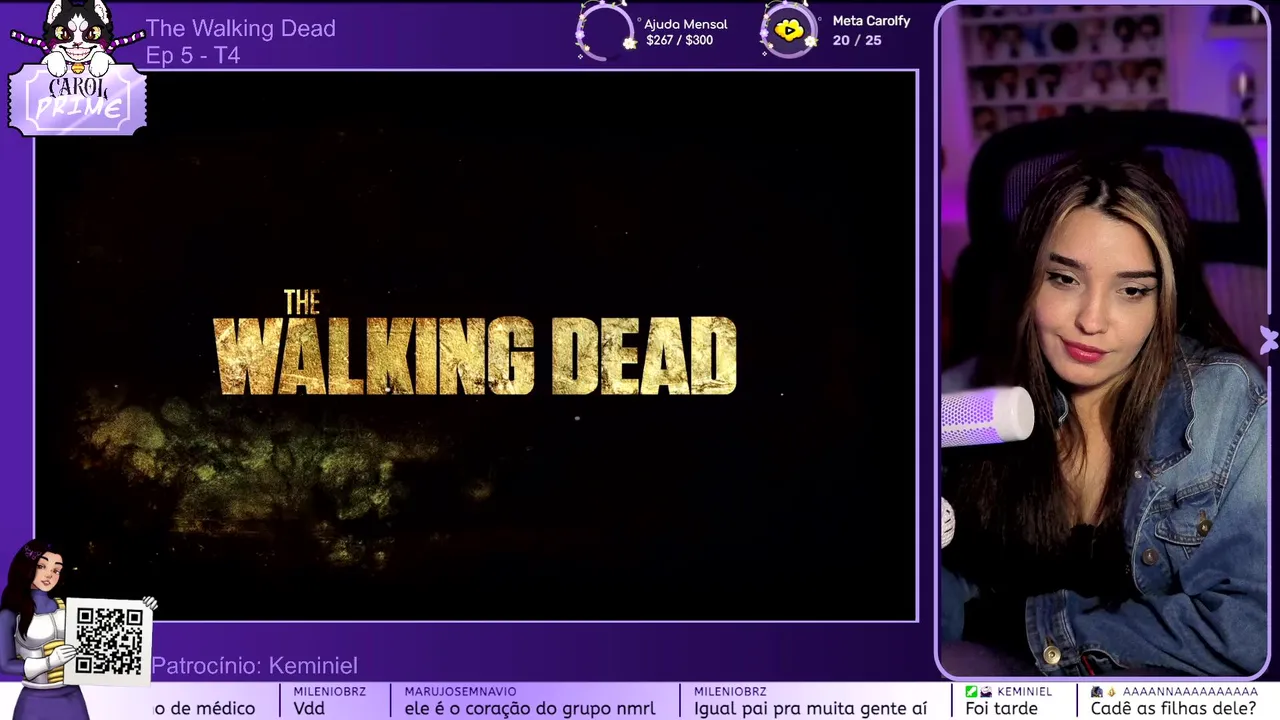Screen dimensions: 1280x720
Task: Click the streamer's webcam feed
Action: coord(1104,342)
